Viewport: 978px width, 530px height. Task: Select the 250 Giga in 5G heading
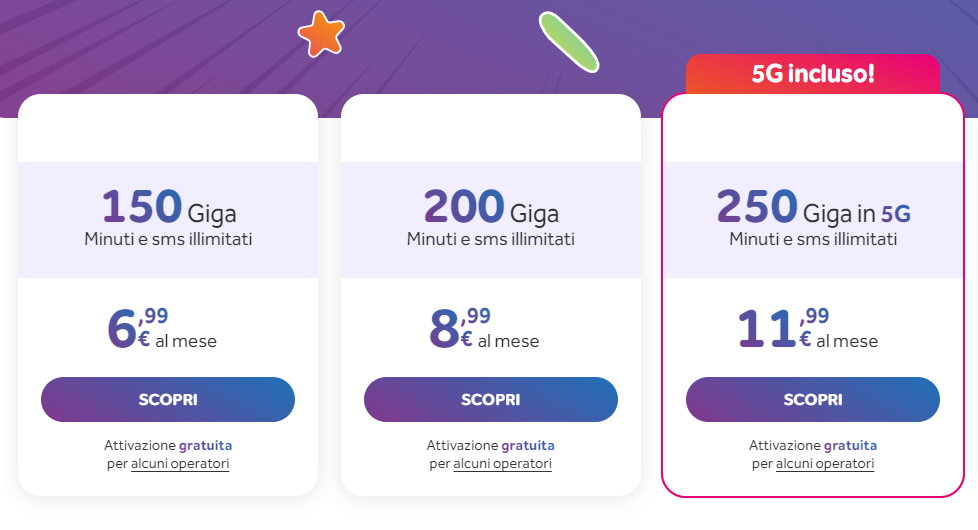pos(813,207)
